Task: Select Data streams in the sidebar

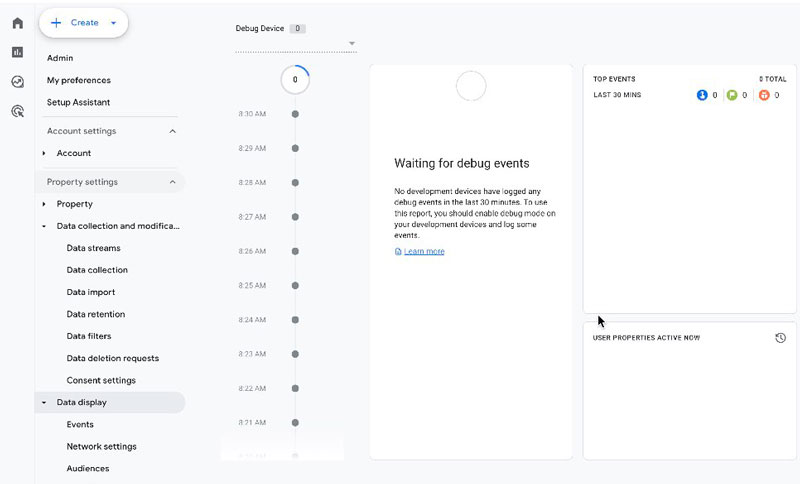Action: pos(93,248)
